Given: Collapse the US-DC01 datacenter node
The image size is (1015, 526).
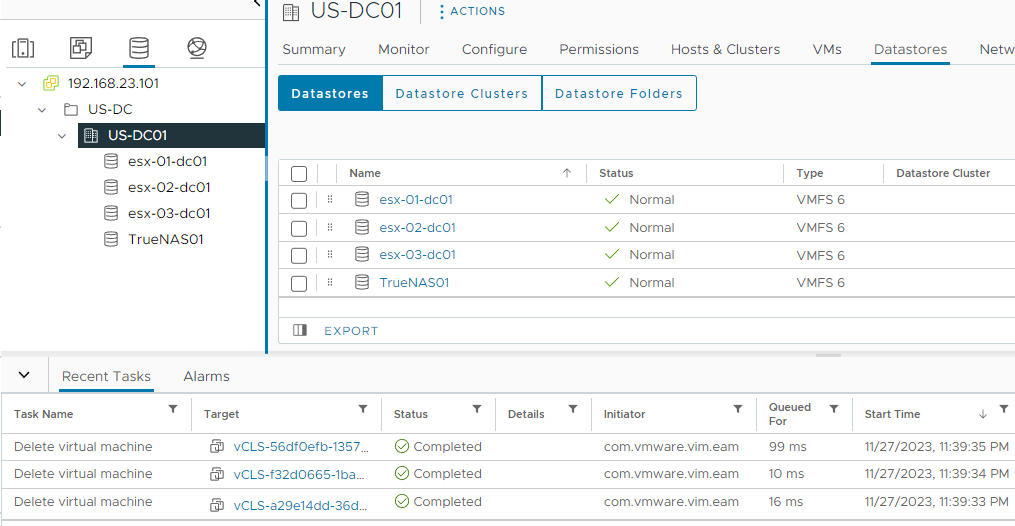Looking at the screenshot, I should 62,136.
